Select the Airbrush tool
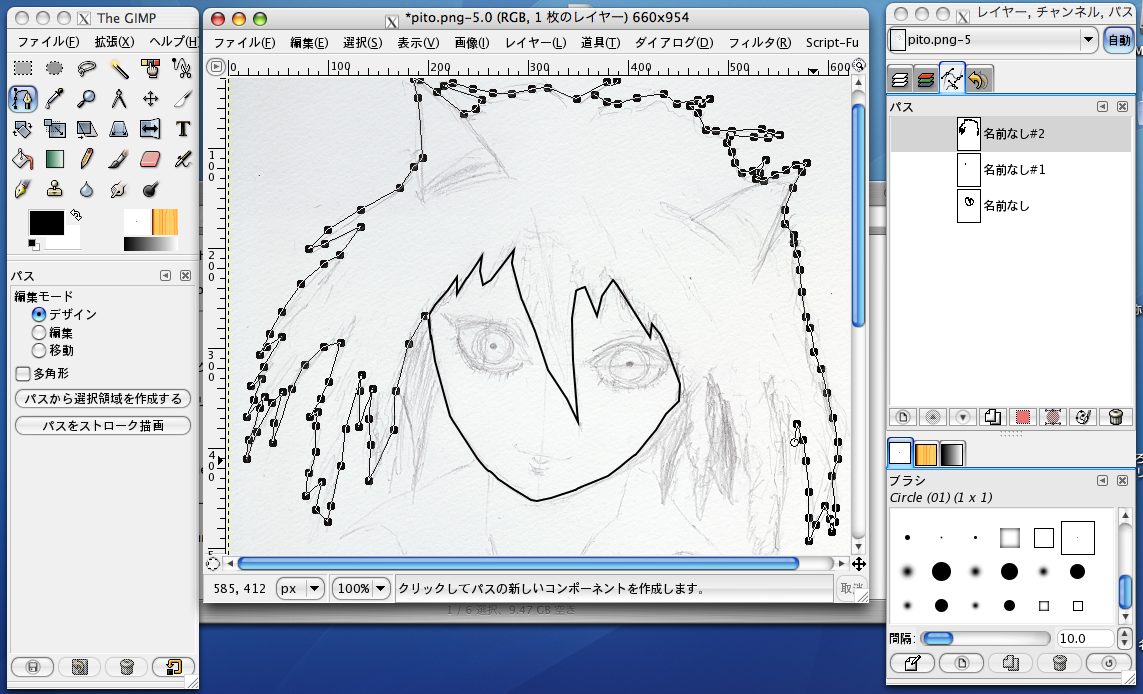This screenshot has width=1143, height=694. [182, 159]
